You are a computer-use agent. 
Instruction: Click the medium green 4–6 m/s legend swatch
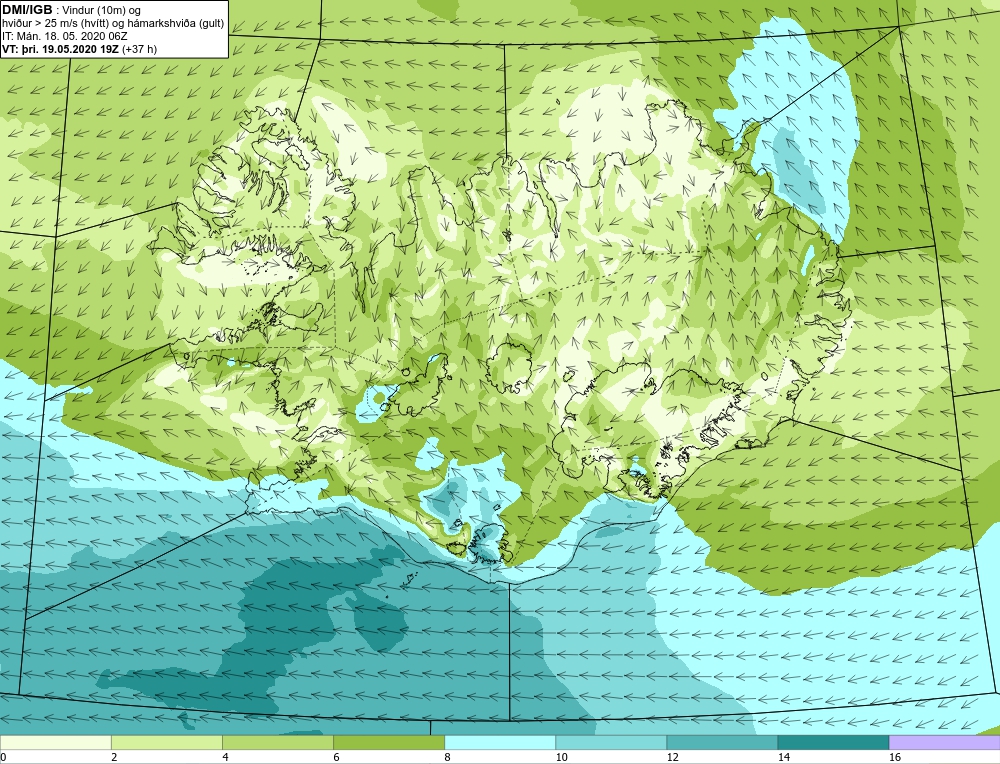pyautogui.click(x=277, y=742)
